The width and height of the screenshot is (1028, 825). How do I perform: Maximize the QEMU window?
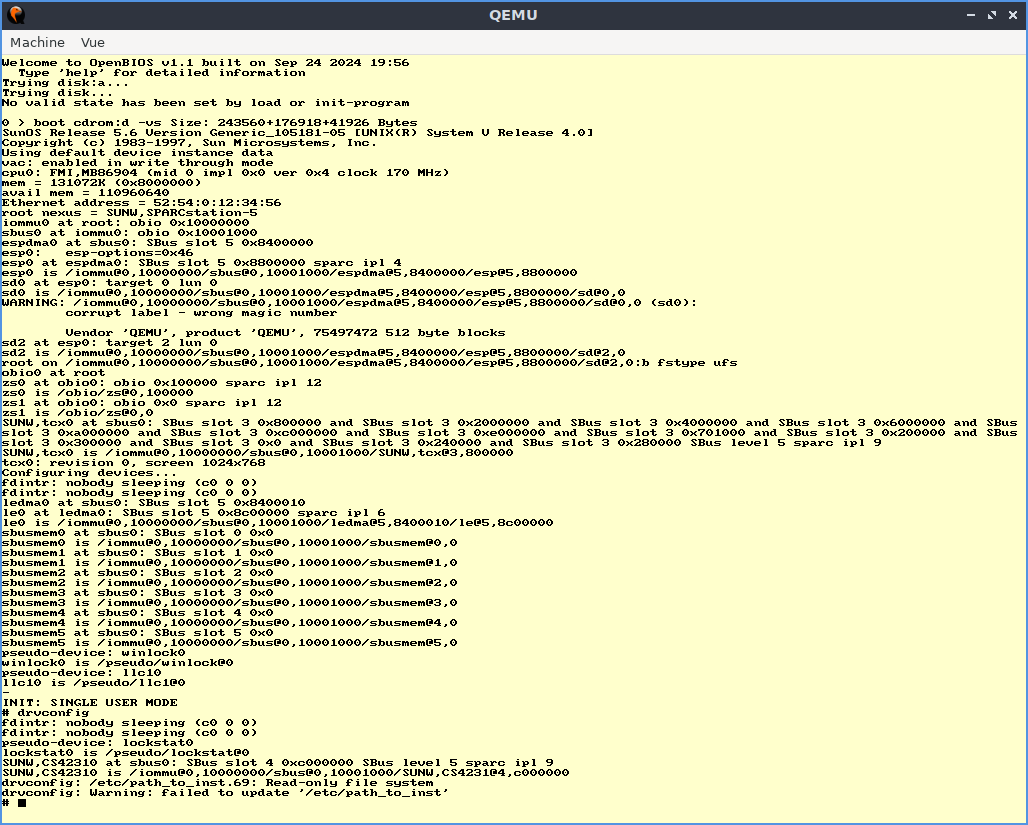pyautogui.click(x=992, y=15)
